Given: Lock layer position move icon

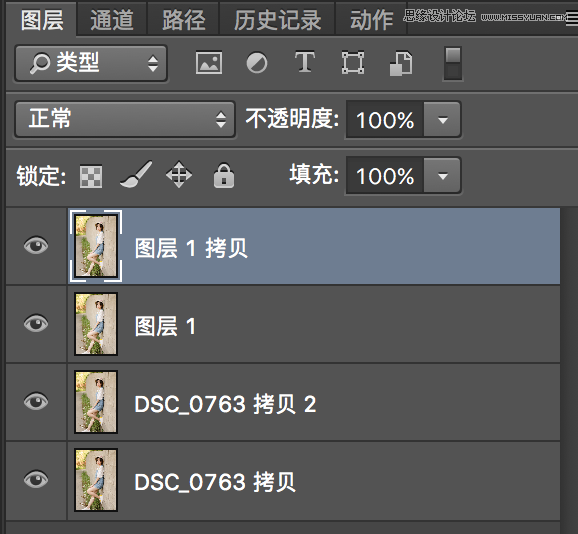Looking at the screenshot, I should coord(179,174).
